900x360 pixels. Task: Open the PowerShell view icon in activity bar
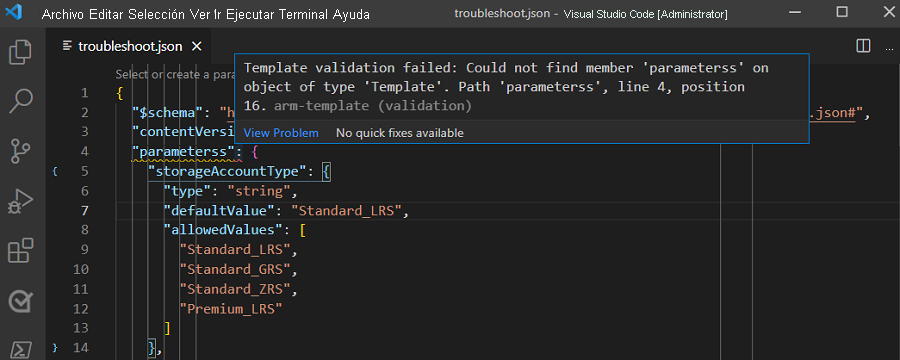point(21,350)
